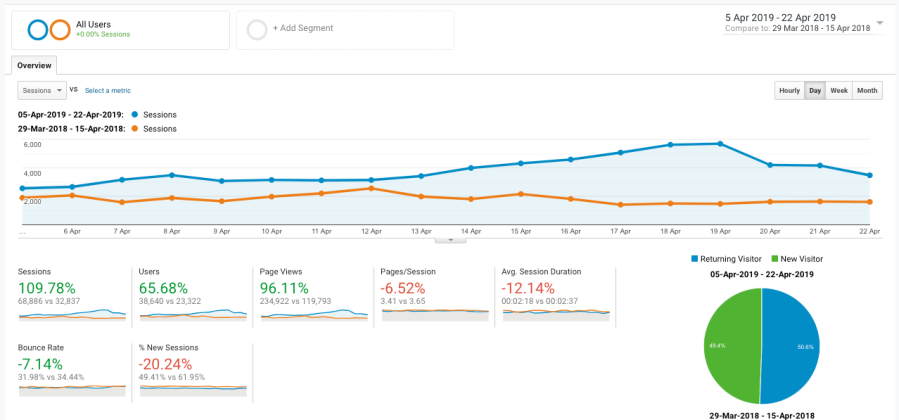
Task: Click the All Users segment circle icon
Action: 49,30
